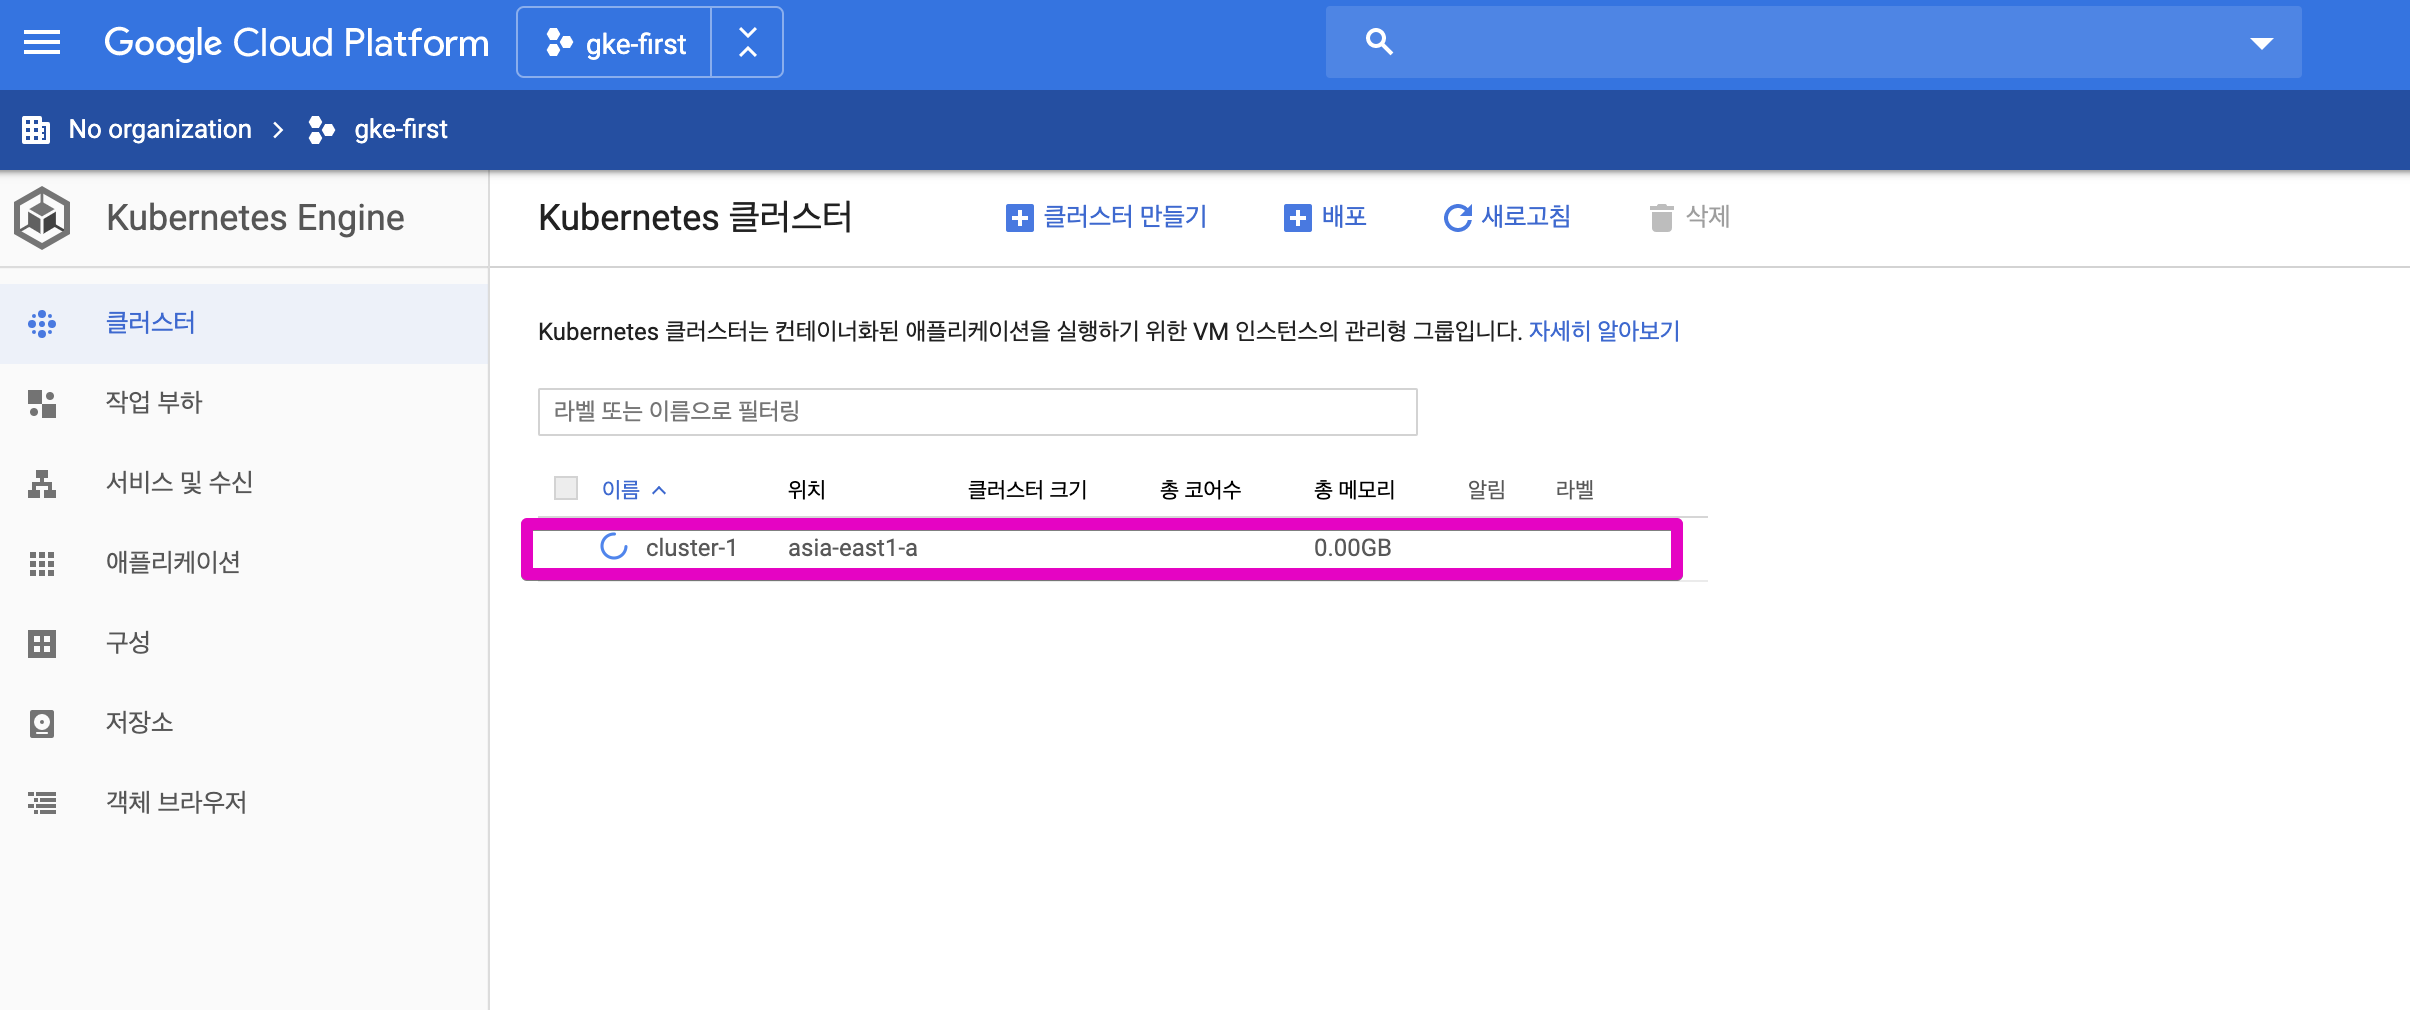This screenshot has height=1010, width=2410.
Task: Click the search magnifier icon
Action: [1379, 42]
